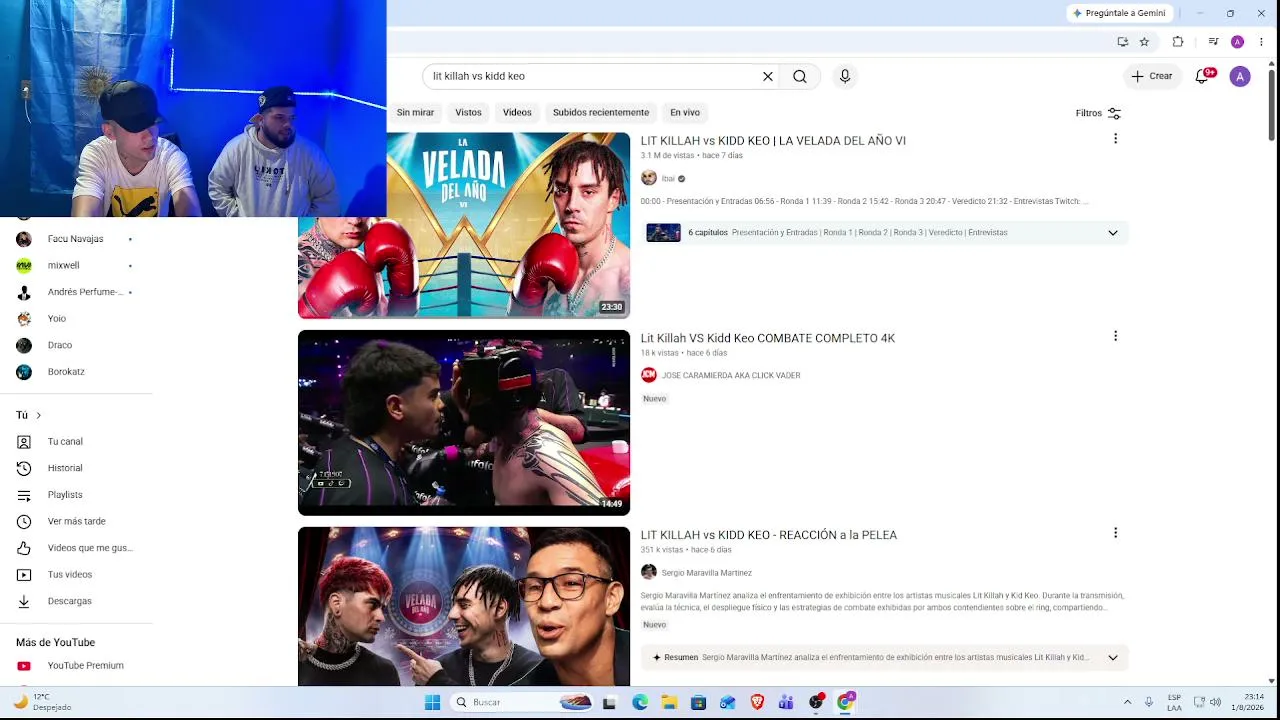Open options for the LA VELADA DEL AÑO VI video
1280x720 pixels.
click(1115, 139)
